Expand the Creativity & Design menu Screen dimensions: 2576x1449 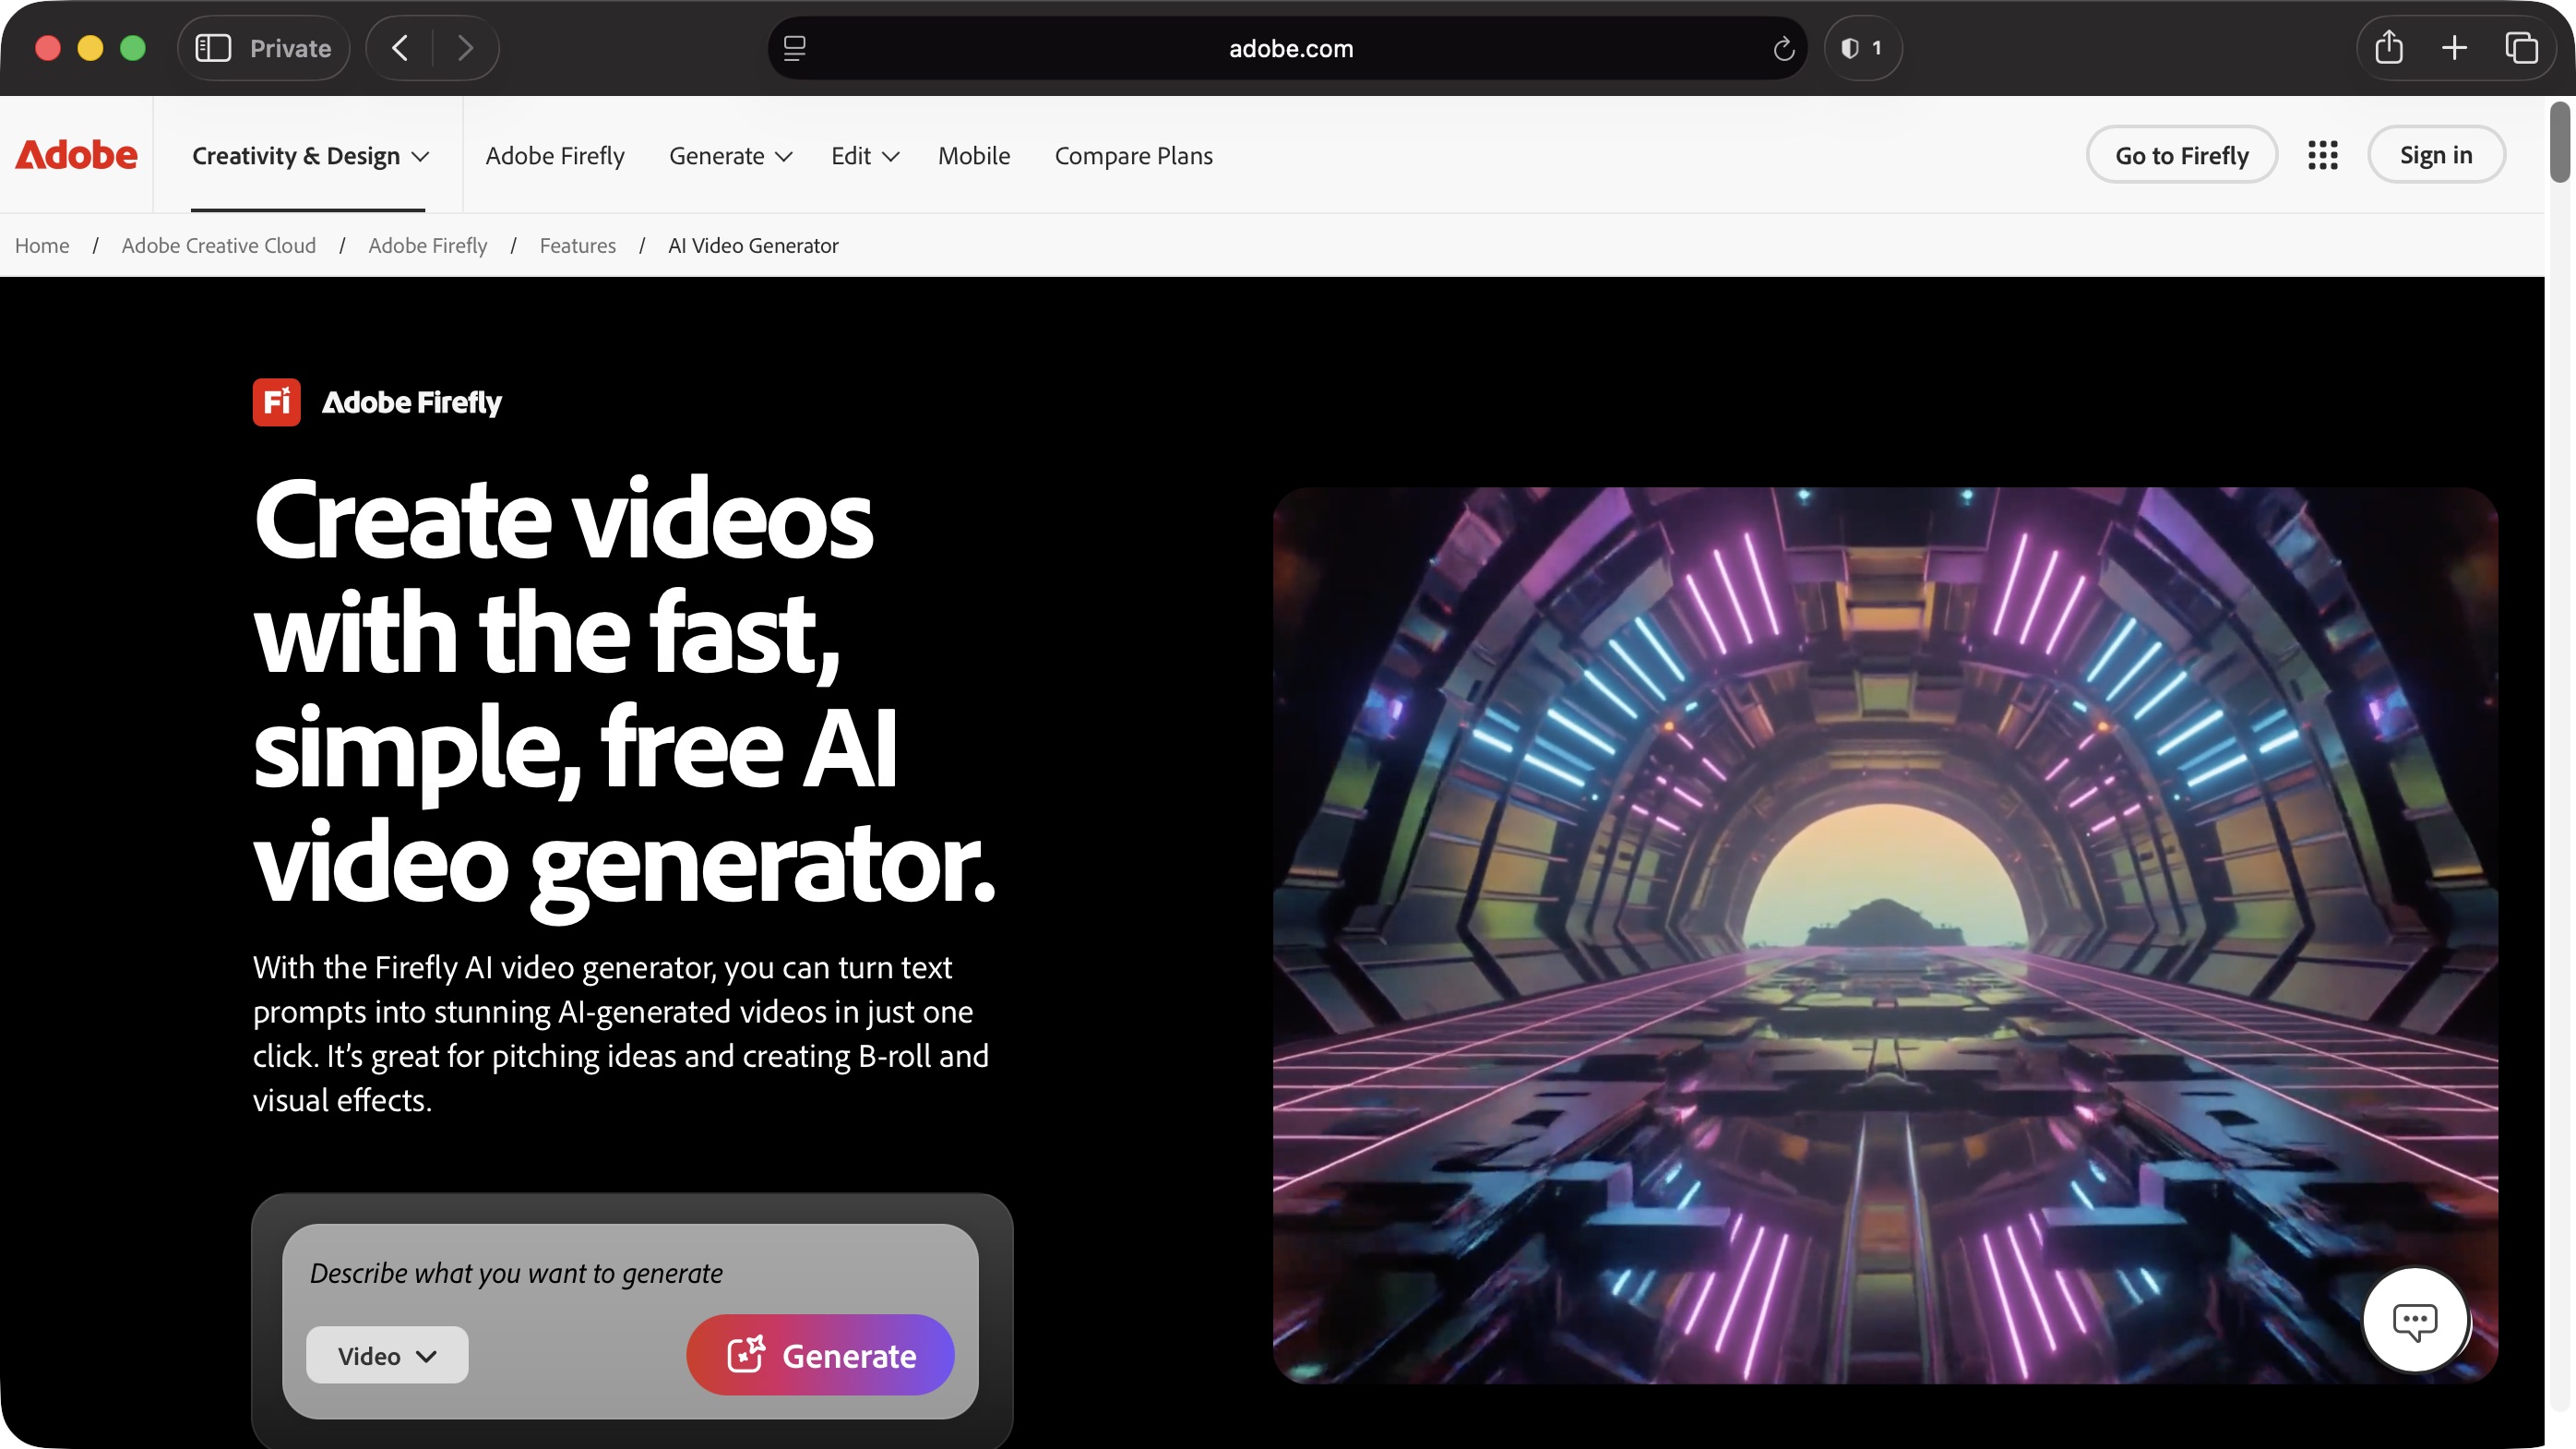click(x=310, y=156)
